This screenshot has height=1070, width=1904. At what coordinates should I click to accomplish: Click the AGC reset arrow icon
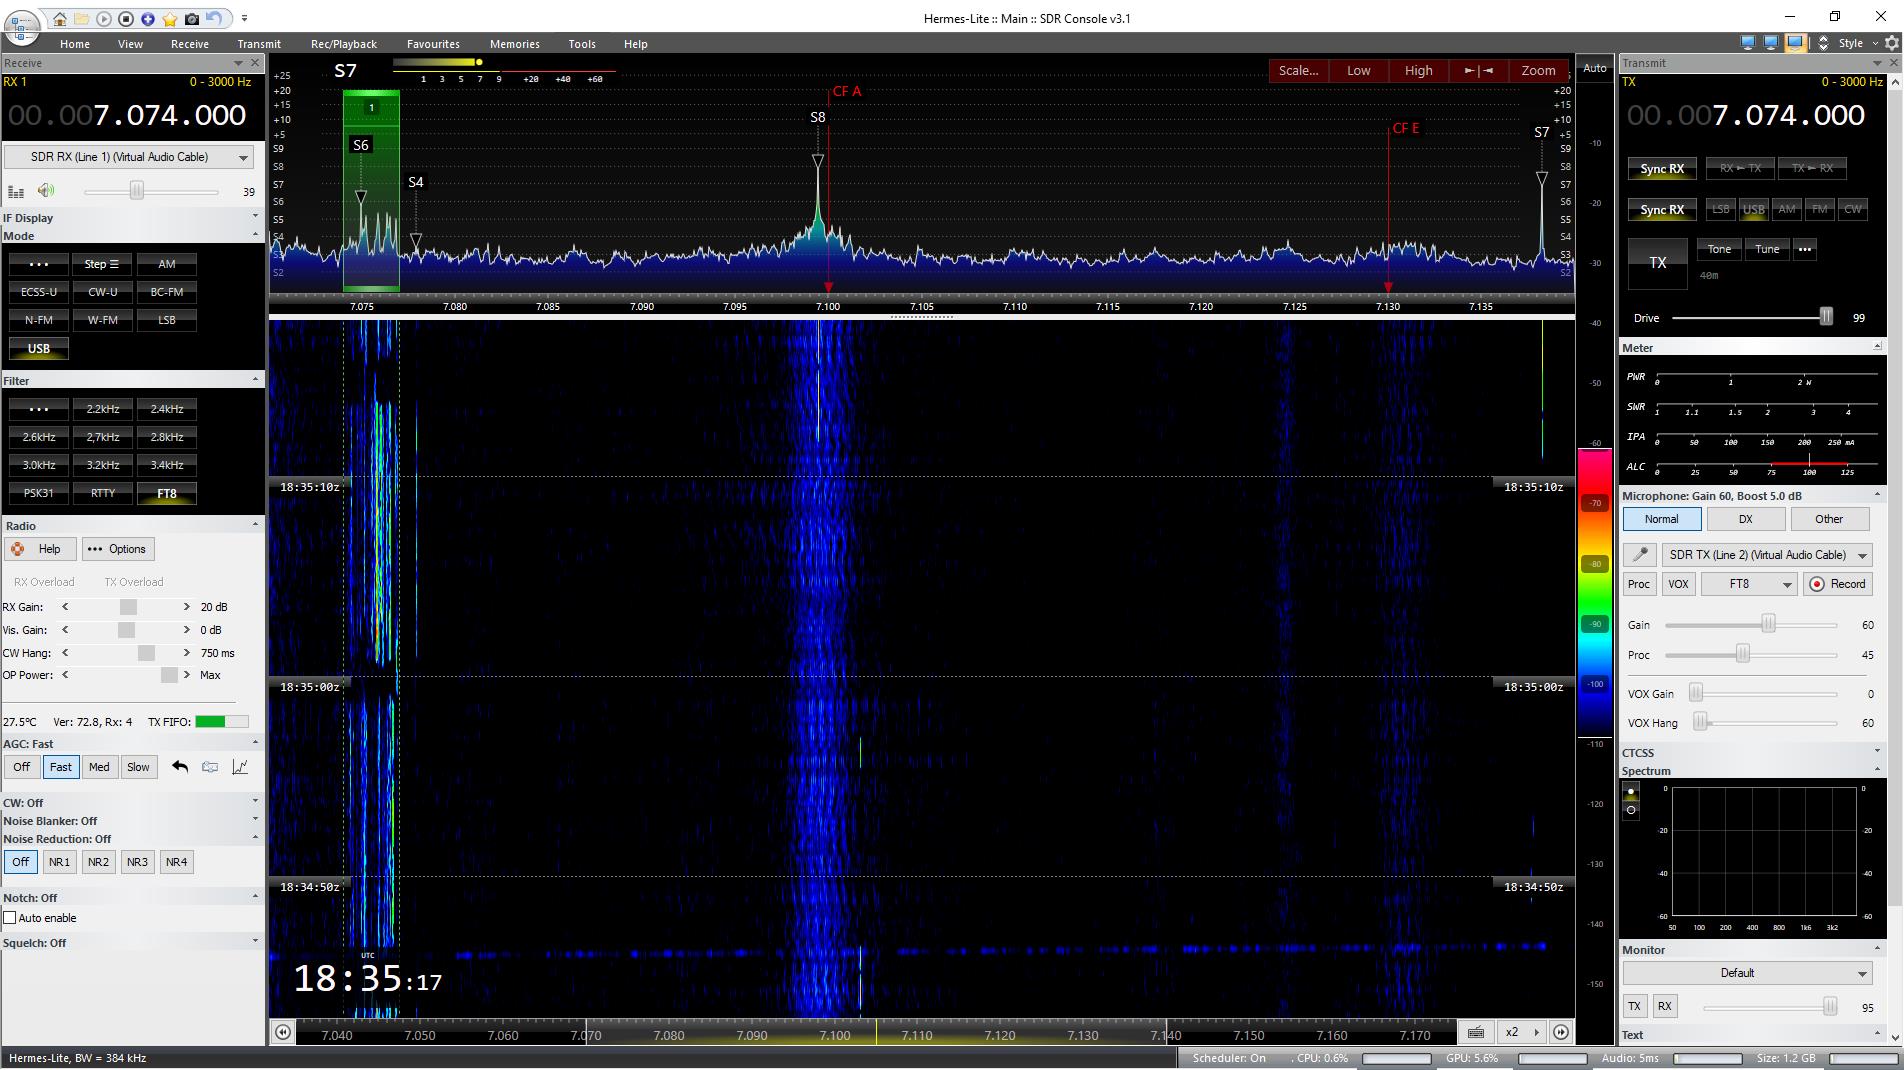click(x=180, y=767)
